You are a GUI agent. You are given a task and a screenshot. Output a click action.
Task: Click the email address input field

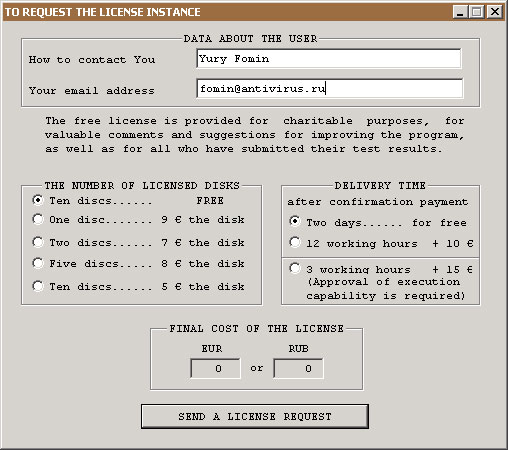(x=330, y=89)
